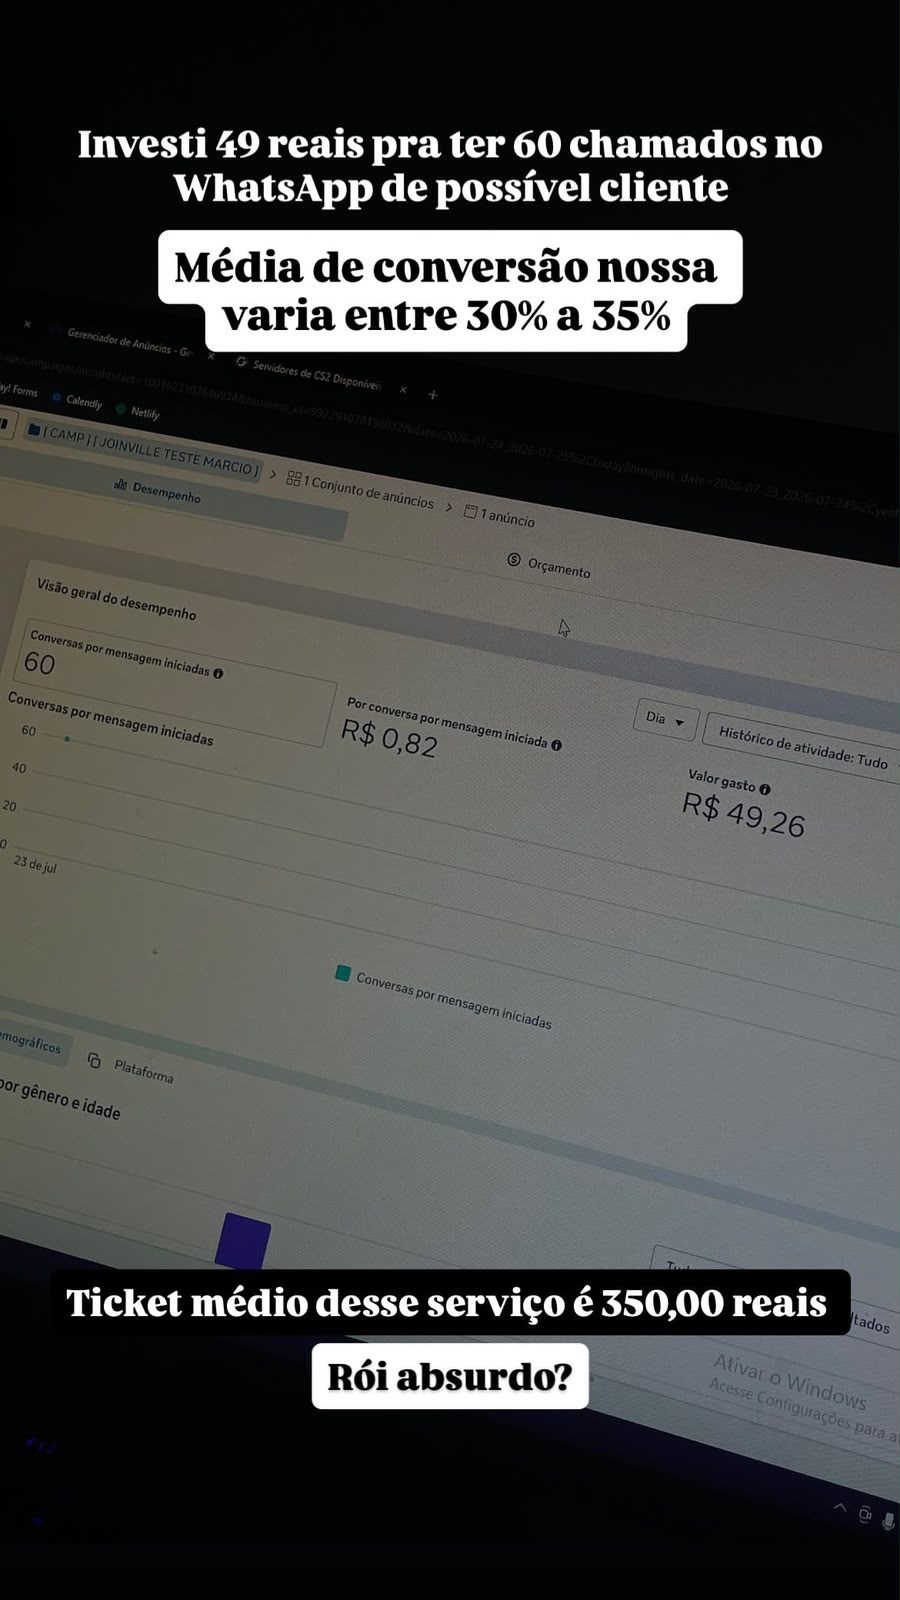Click the R$ 49,26 amount spent value
Viewport: 900px width, 1600px height.
coord(743,814)
